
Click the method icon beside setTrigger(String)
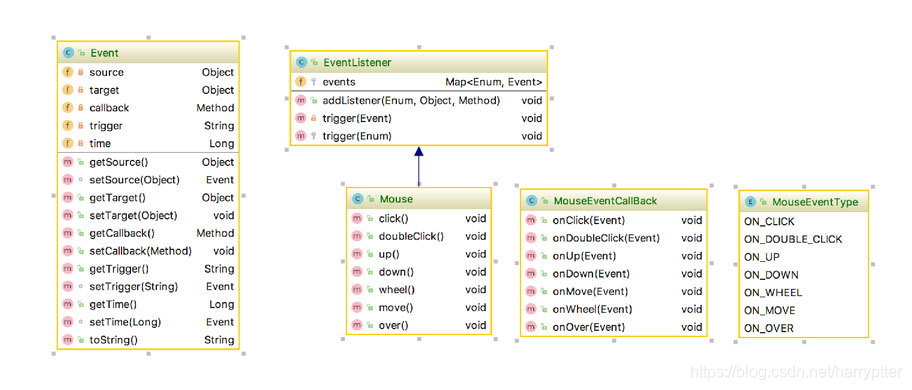coord(67,287)
